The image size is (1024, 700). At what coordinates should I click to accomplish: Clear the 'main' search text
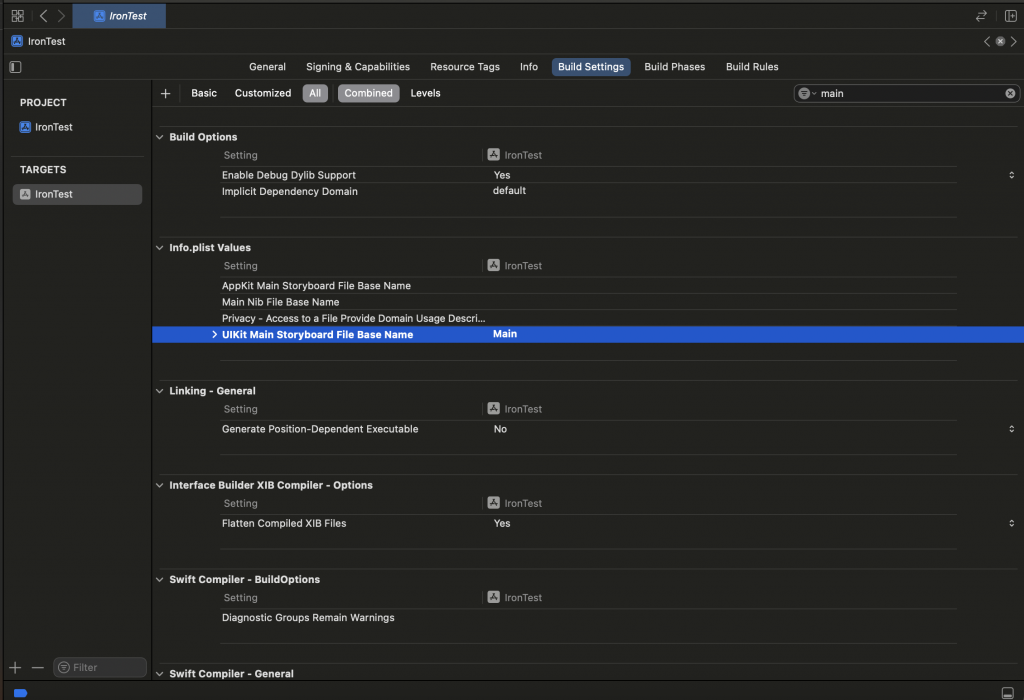(1010, 93)
